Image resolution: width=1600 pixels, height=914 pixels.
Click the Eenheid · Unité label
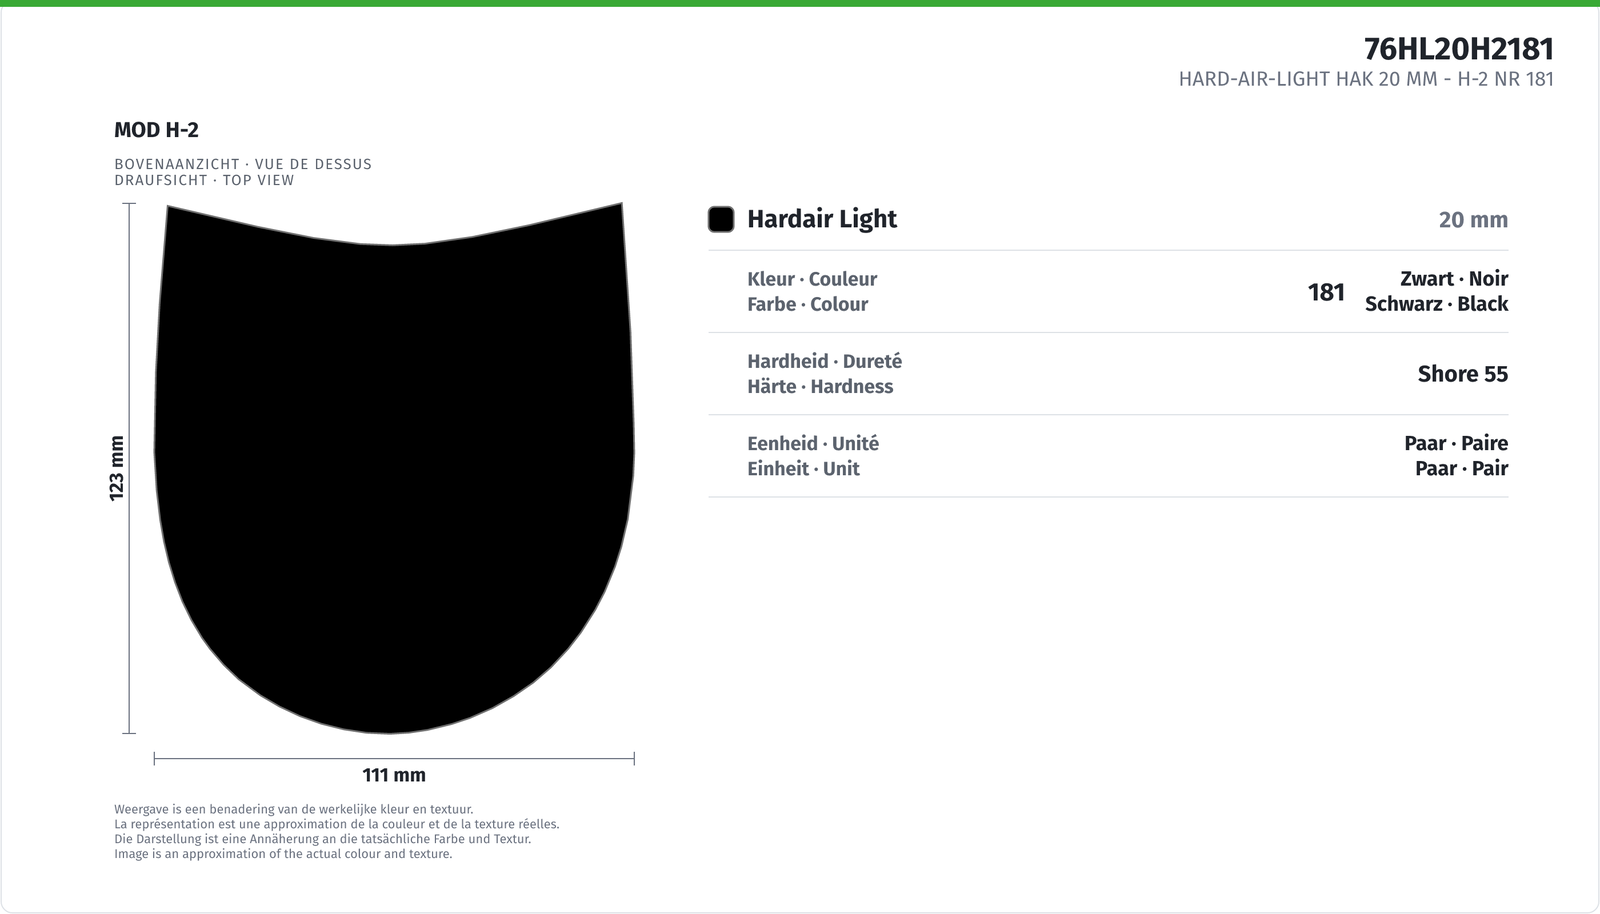813,443
